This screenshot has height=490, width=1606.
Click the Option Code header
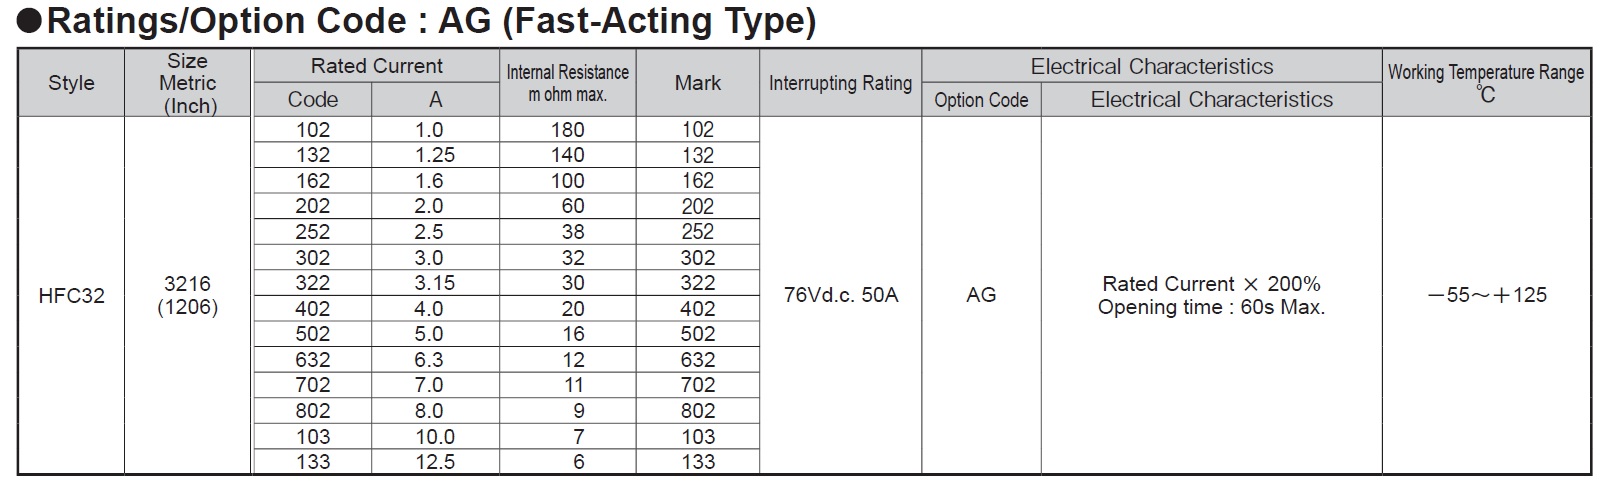[981, 100]
